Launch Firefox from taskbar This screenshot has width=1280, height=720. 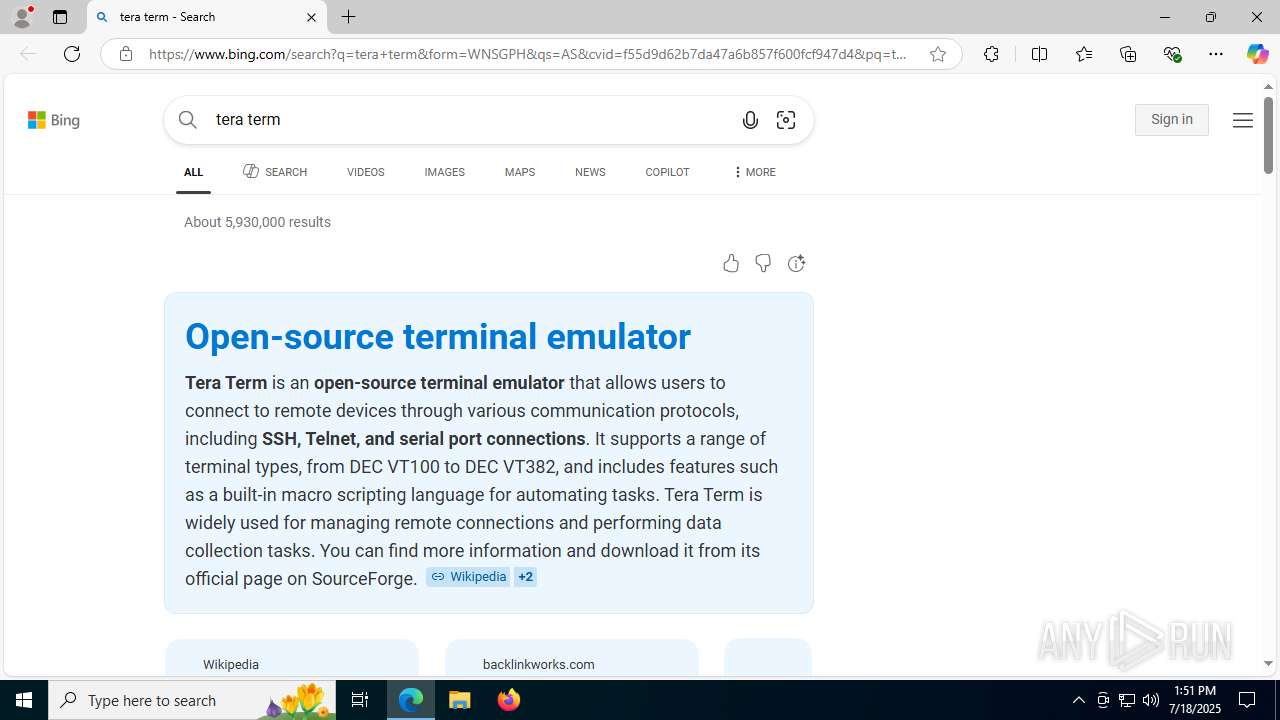[x=509, y=700]
